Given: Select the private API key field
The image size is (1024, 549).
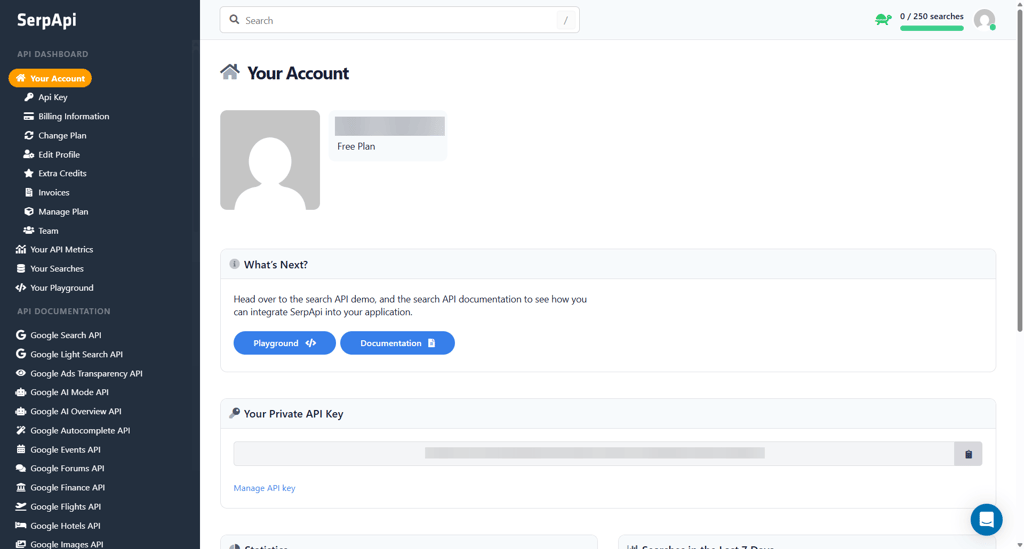Looking at the screenshot, I should click(594, 454).
